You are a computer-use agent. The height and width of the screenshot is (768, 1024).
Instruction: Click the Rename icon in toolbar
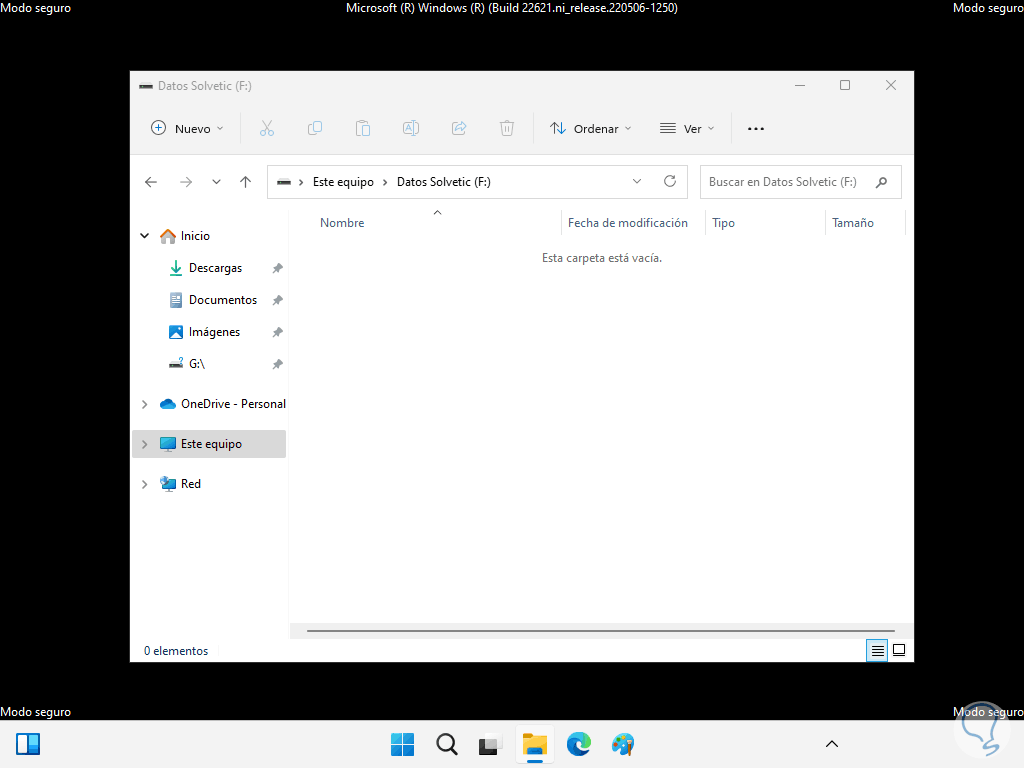coord(411,129)
